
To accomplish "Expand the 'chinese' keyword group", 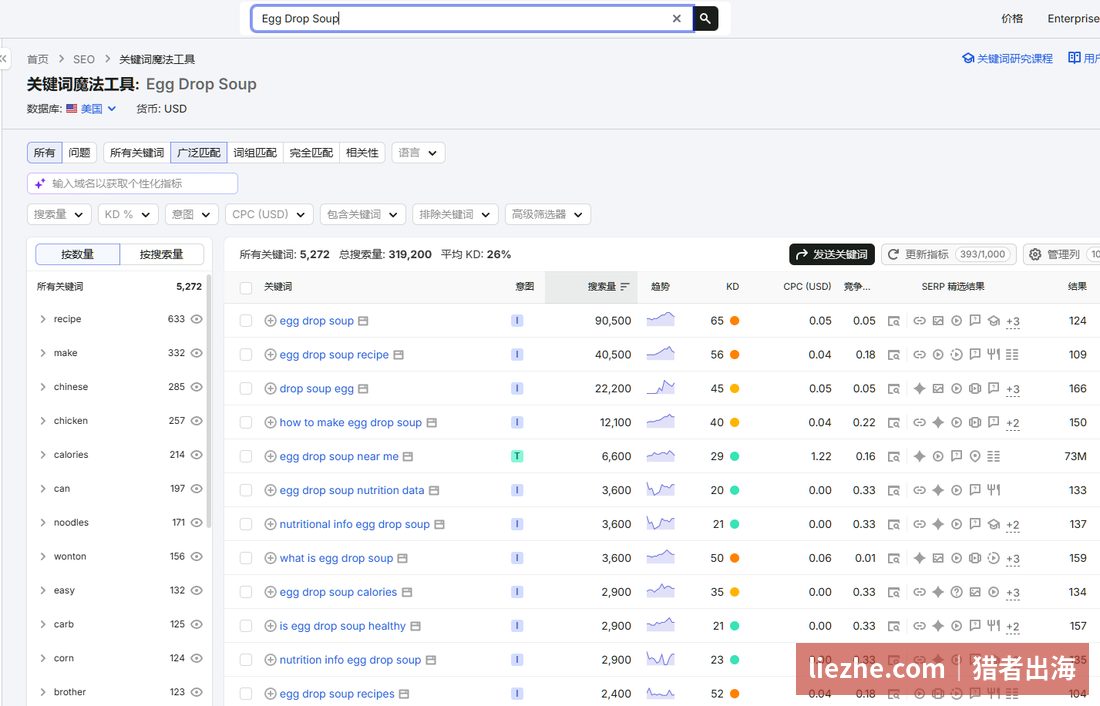I will coord(43,387).
